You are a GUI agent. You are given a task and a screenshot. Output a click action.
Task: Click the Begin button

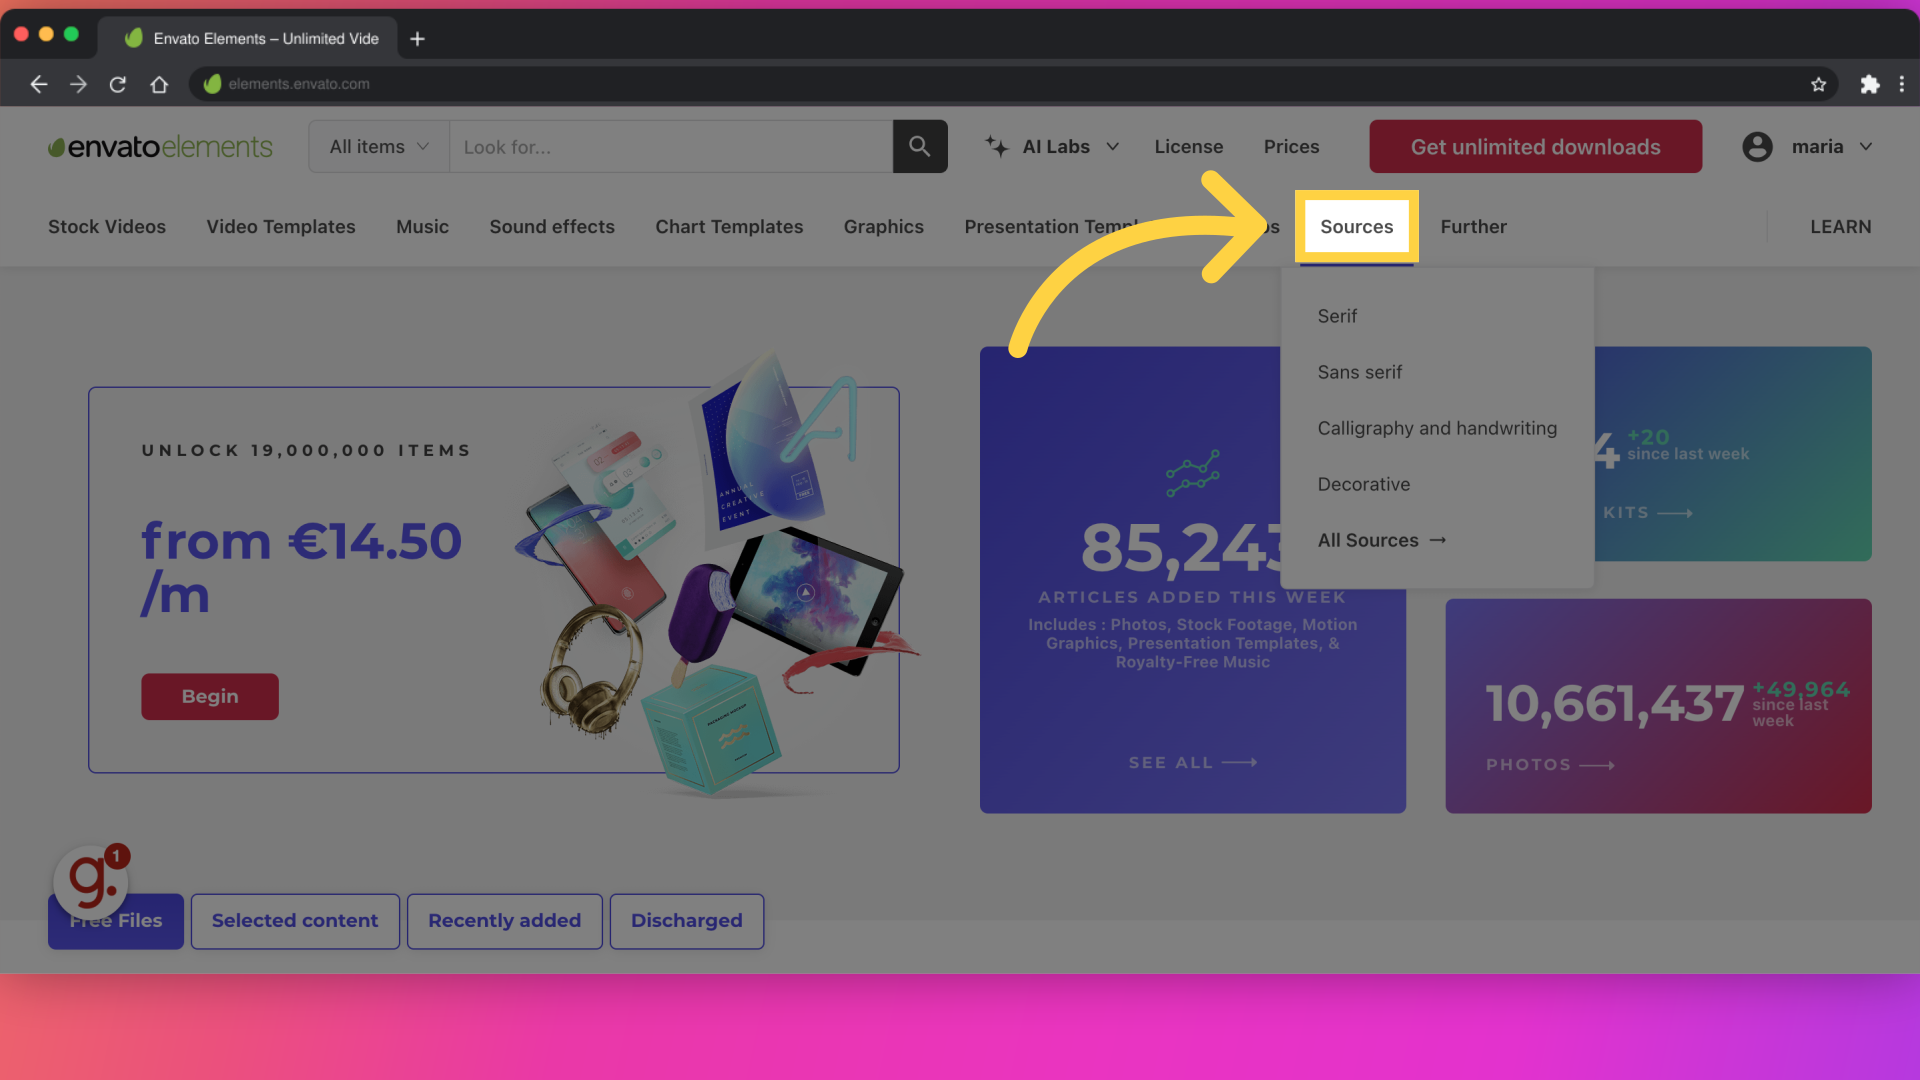tap(210, 696)
